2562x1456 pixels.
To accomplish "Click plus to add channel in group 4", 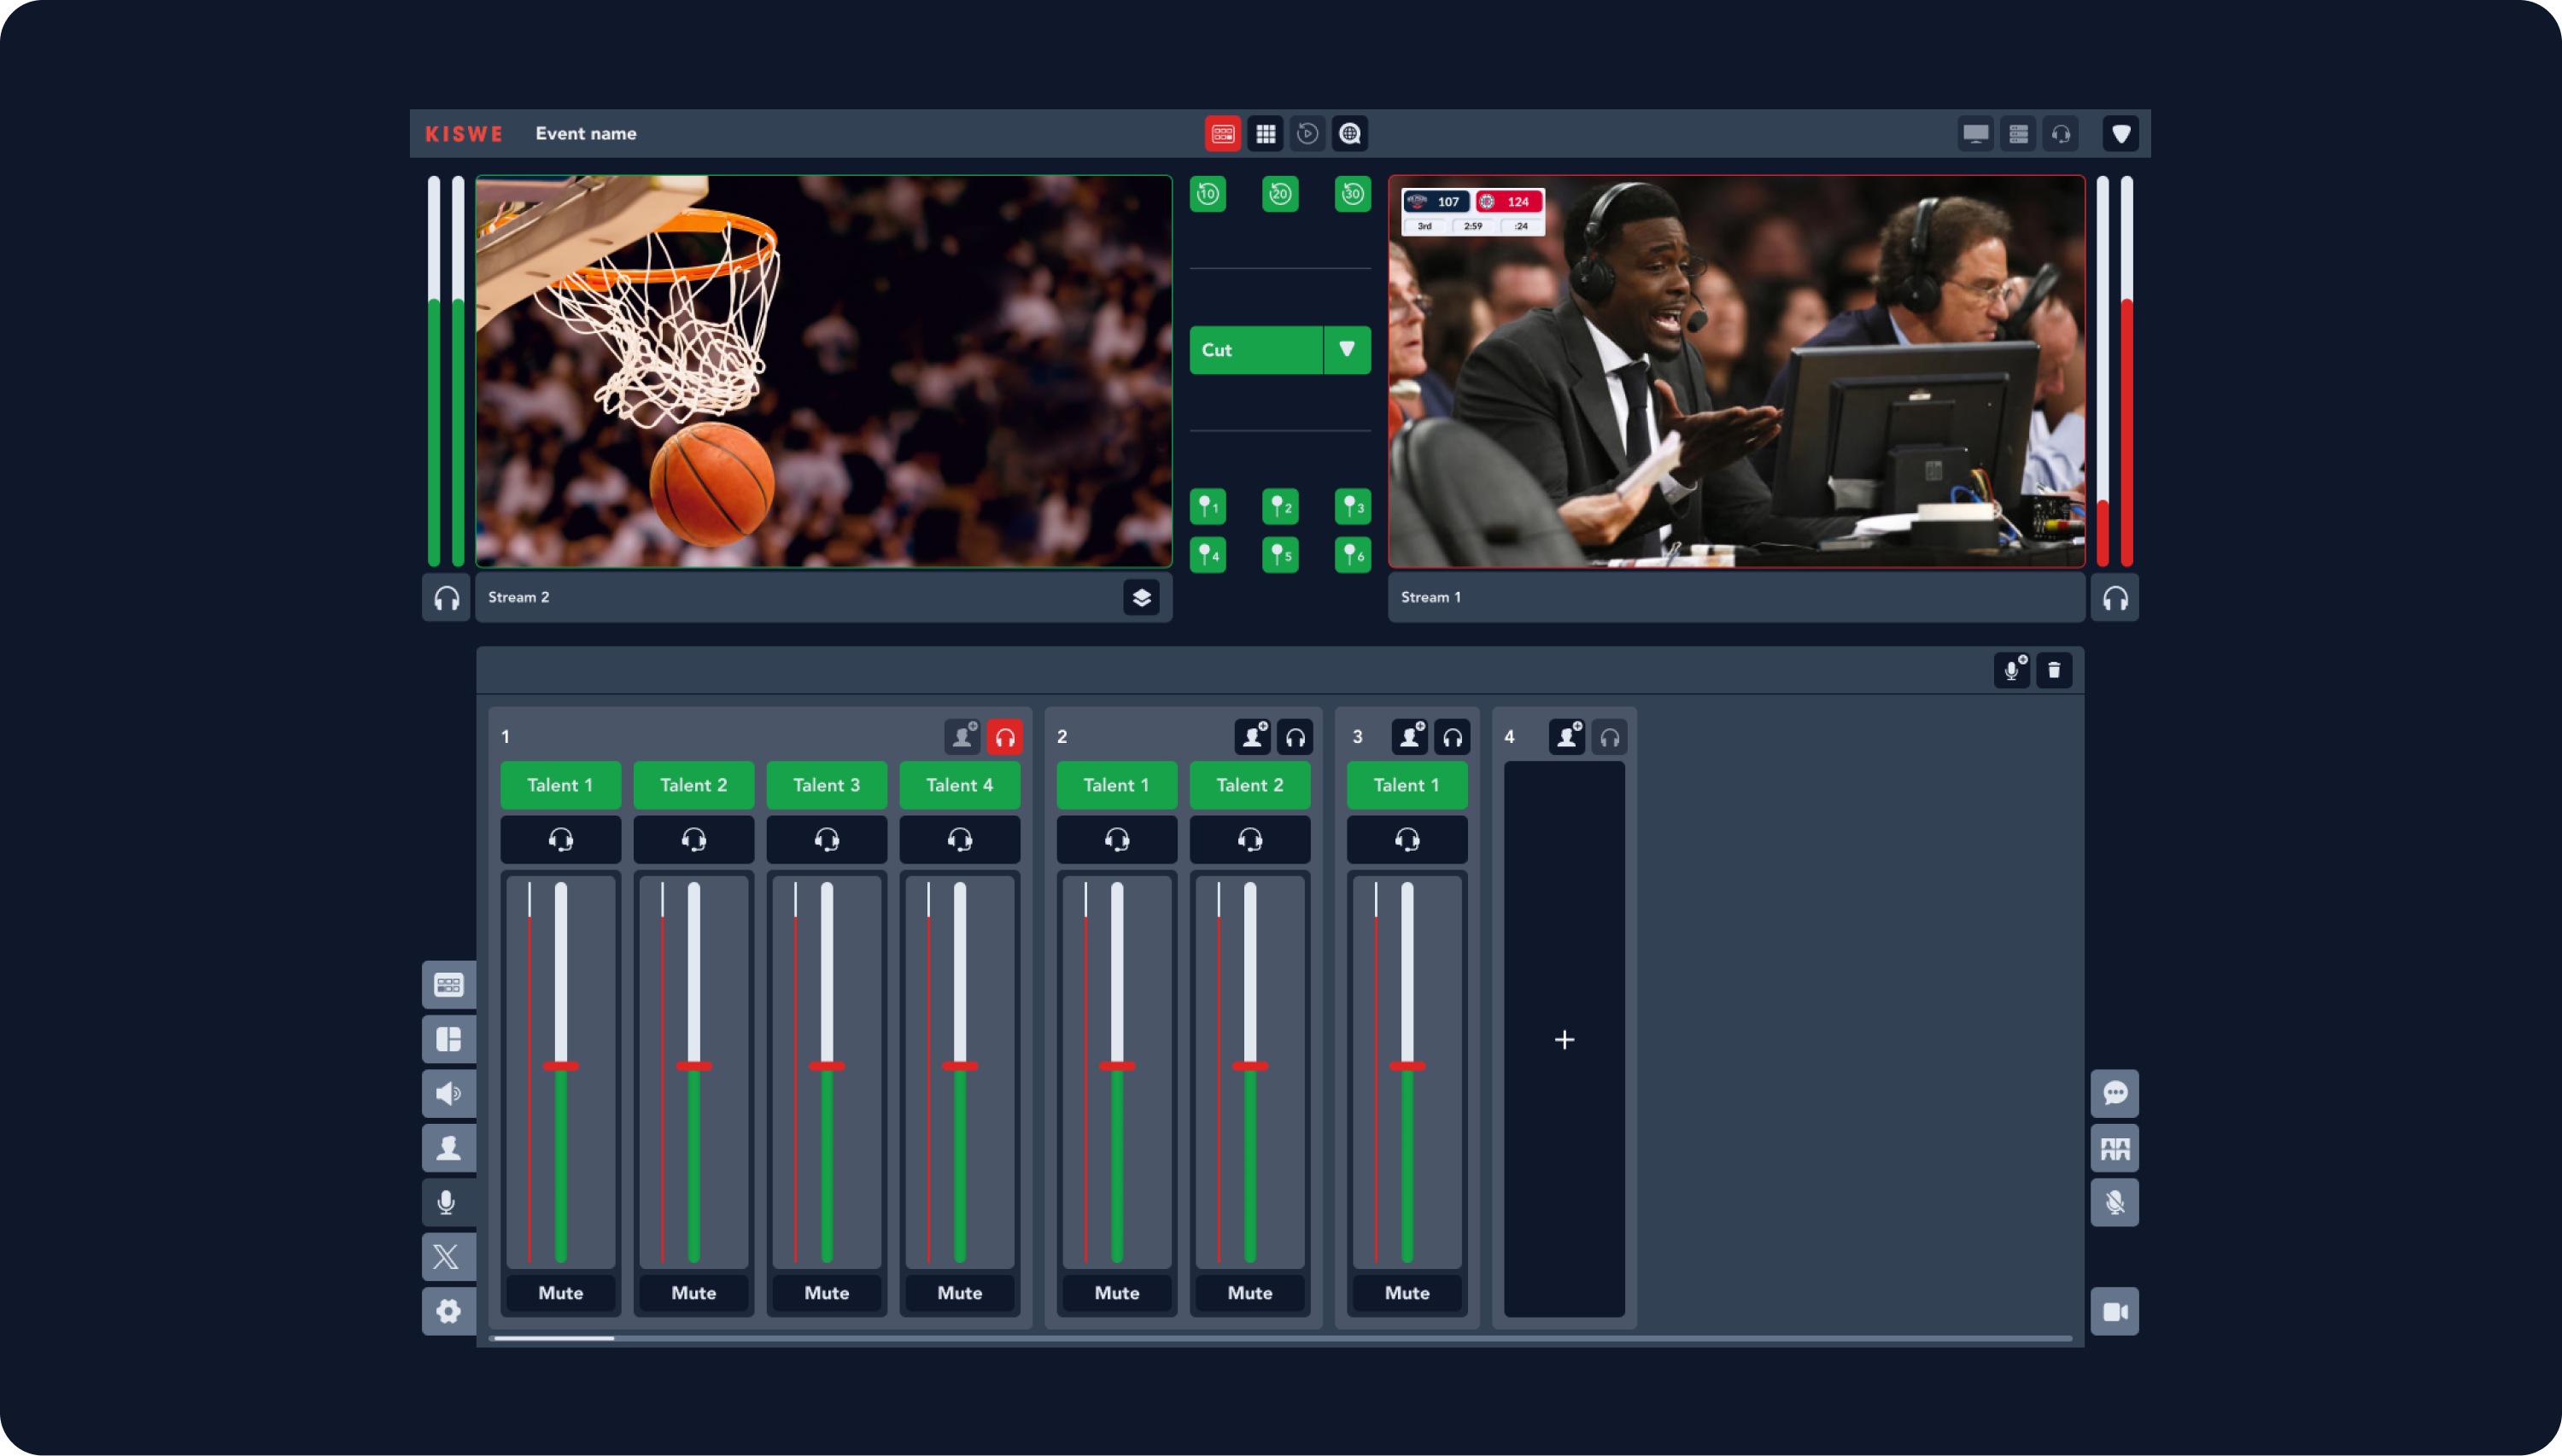I will 1565,1040.
